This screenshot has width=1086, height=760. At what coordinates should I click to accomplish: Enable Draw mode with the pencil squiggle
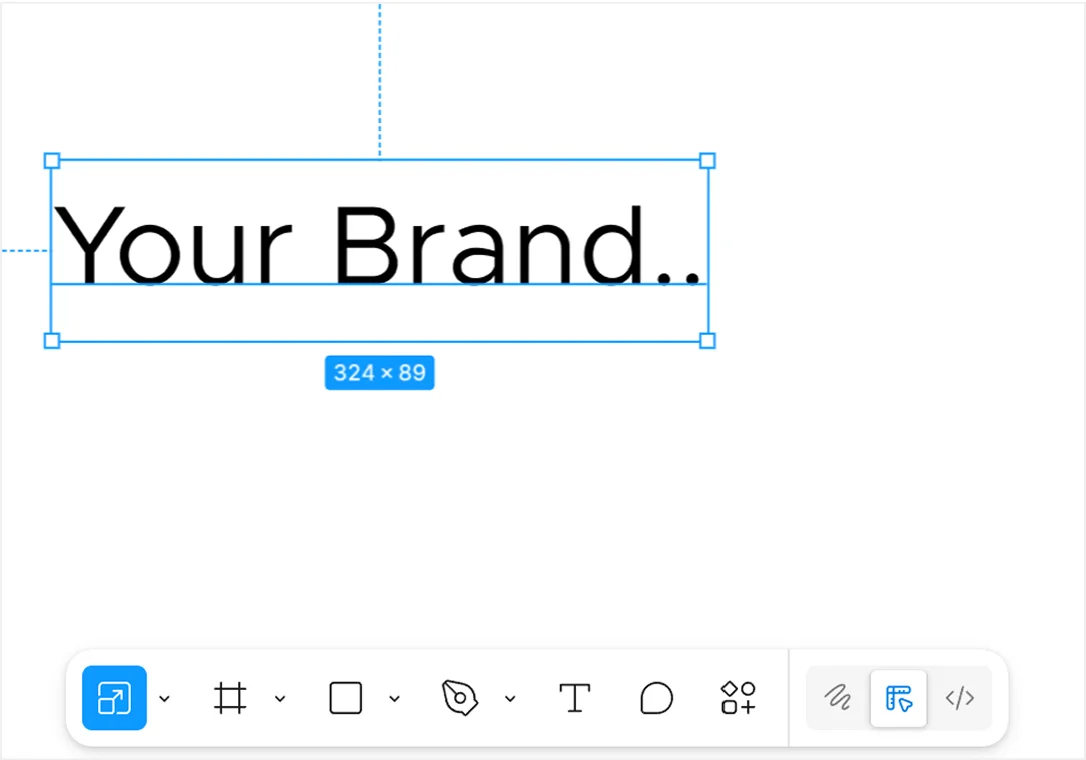point(836,698)
